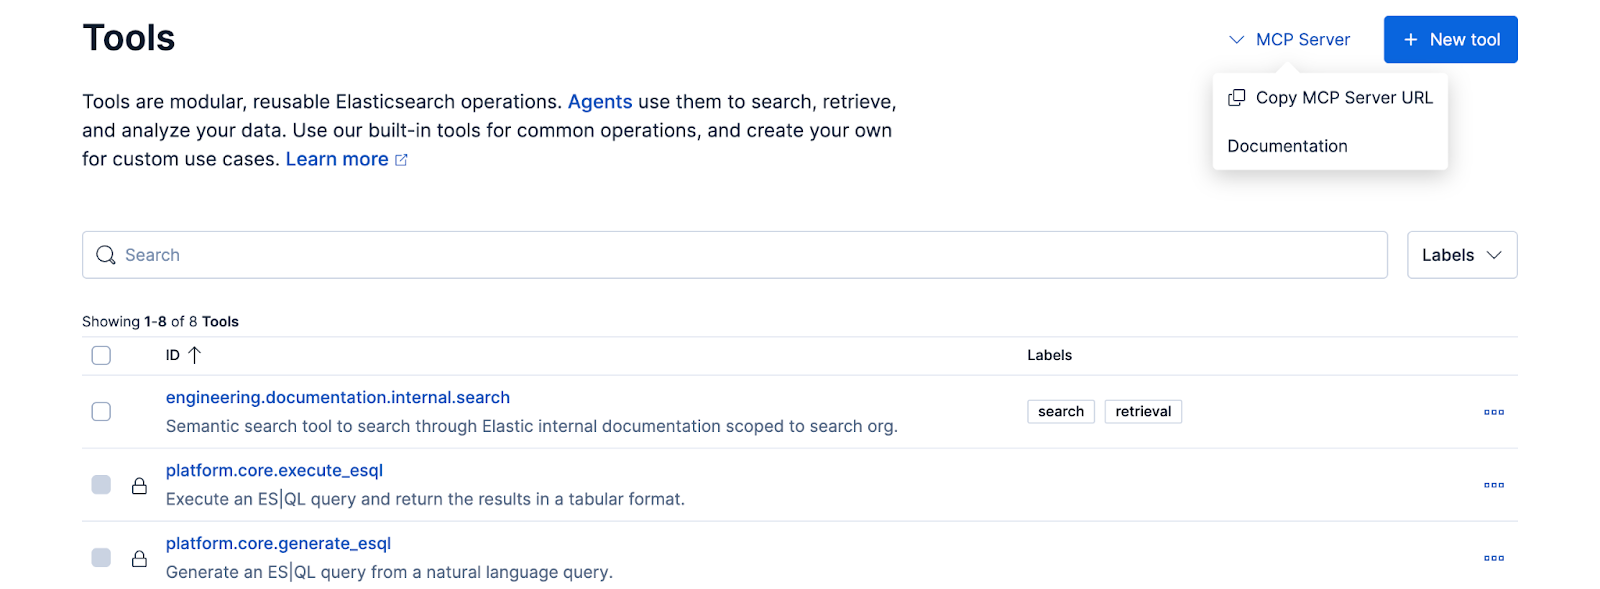
Task: Open actions menu for platform.core.execute_esql
Action: click(x=1493, y=485)
